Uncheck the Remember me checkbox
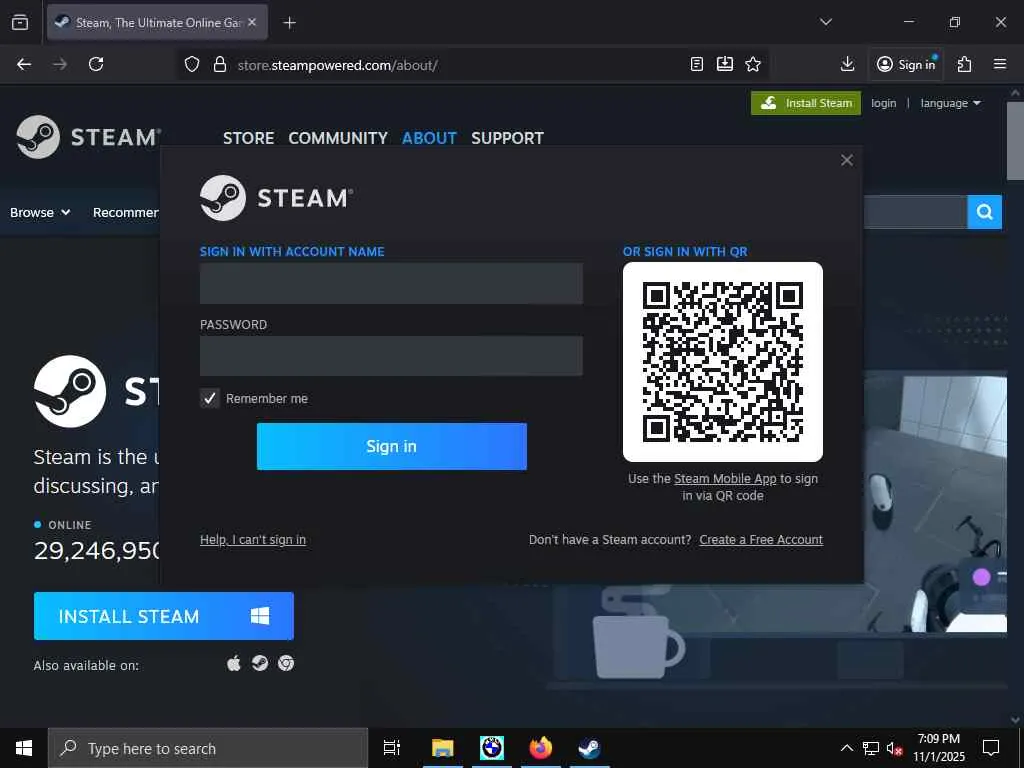This screenshot has width=1024, height=768. tap(210, 398)
